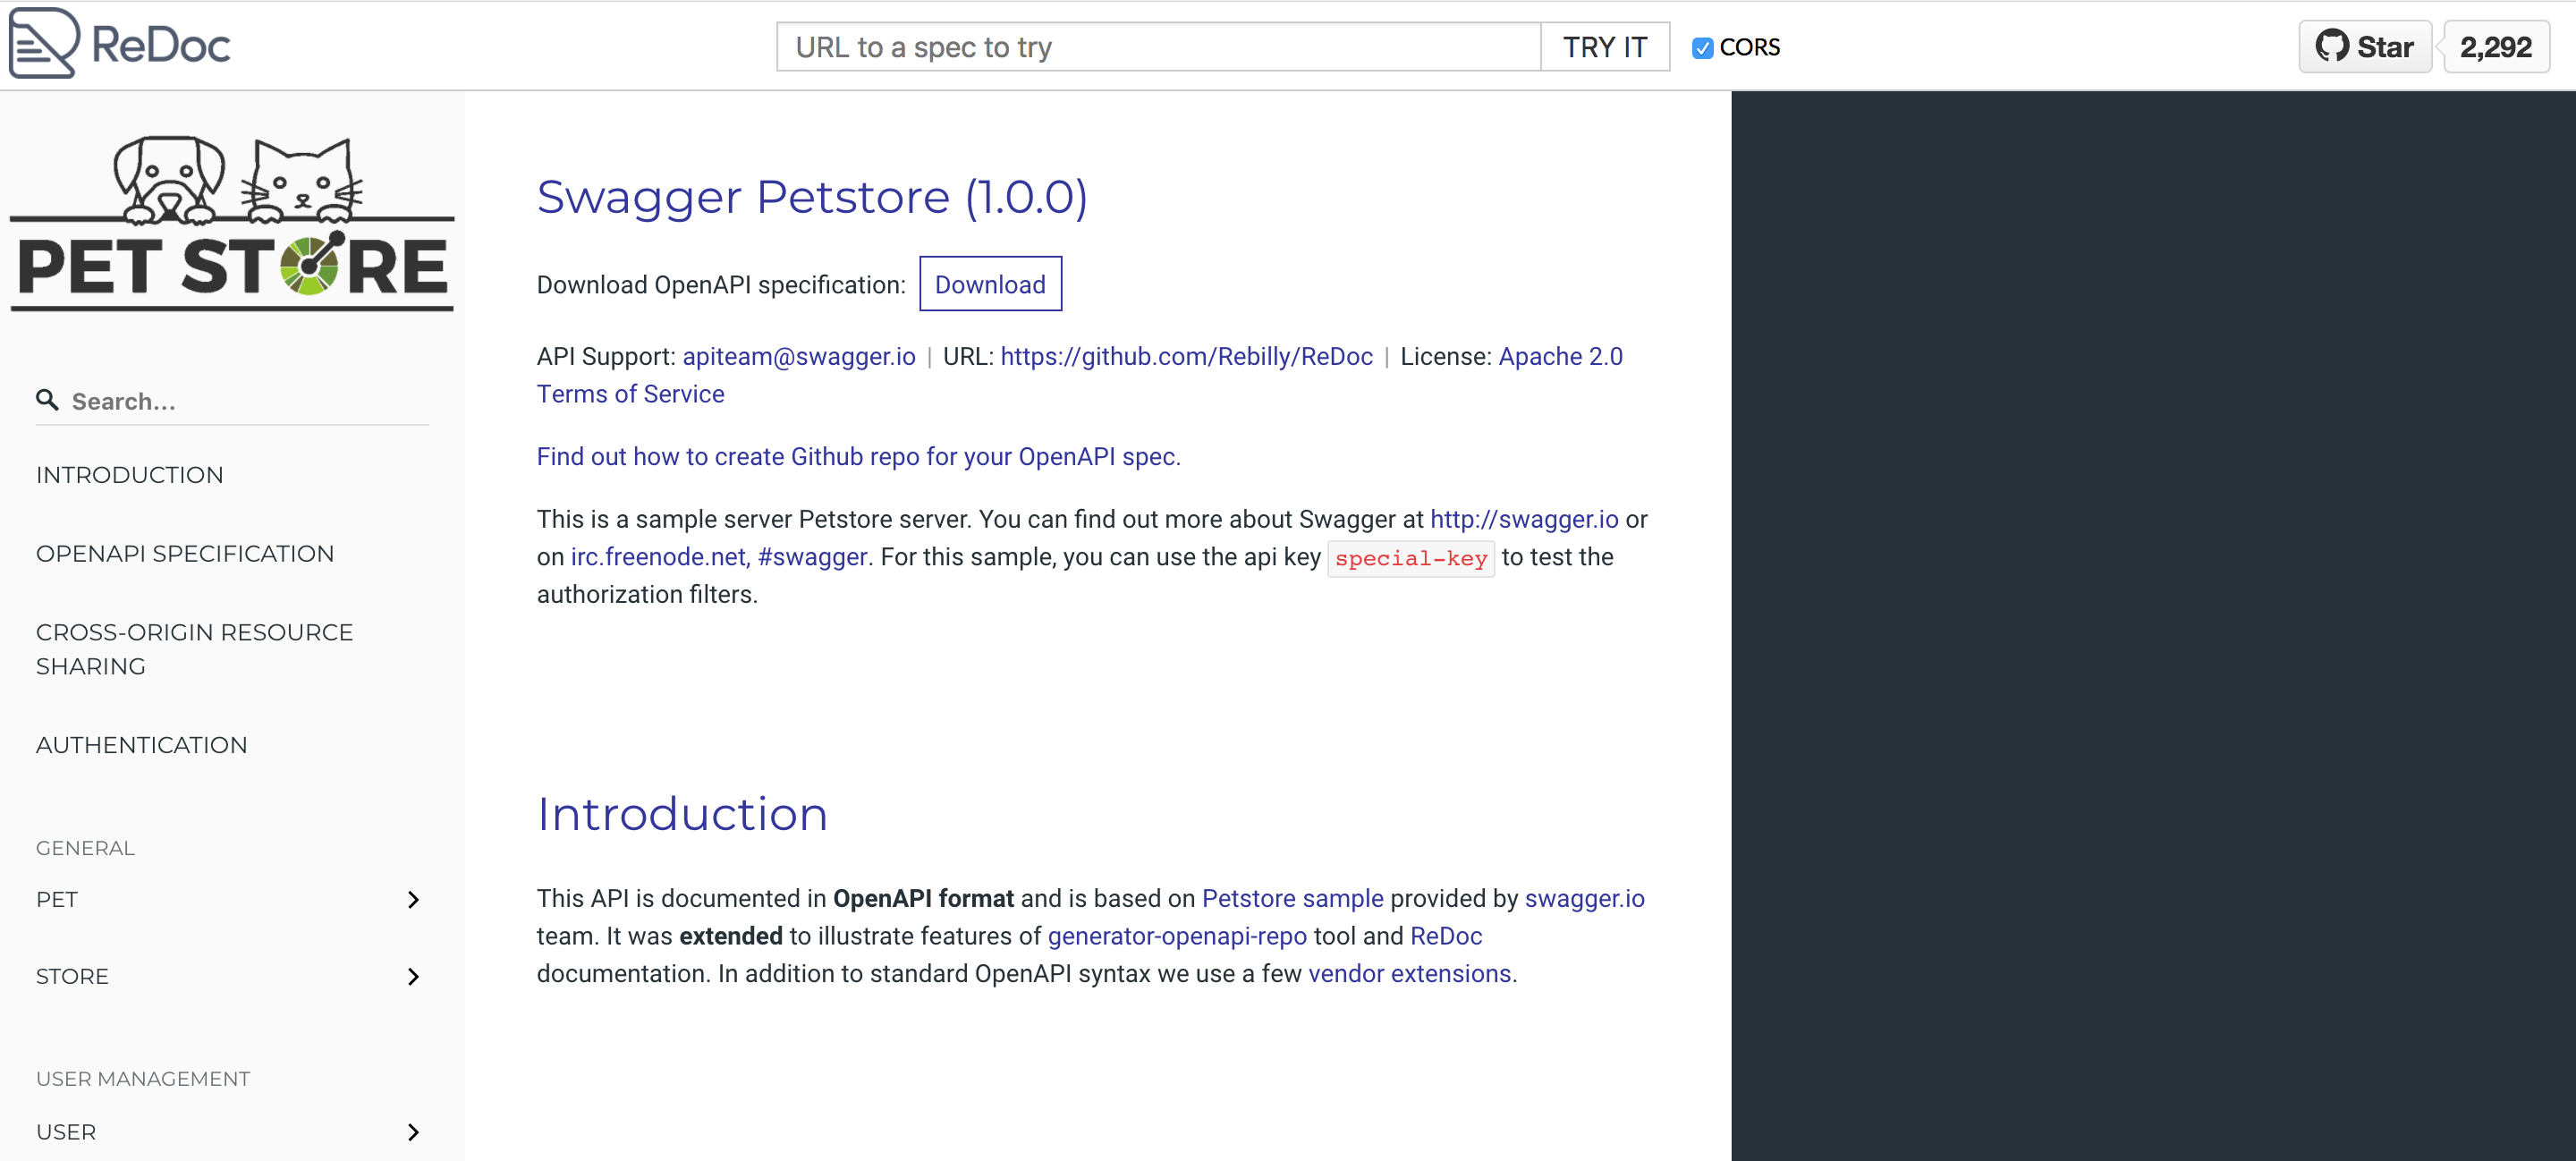Open the vendor extensions link
Image resolution: width=2576 pixels, height=1161 pixels.
[1410, 973]
